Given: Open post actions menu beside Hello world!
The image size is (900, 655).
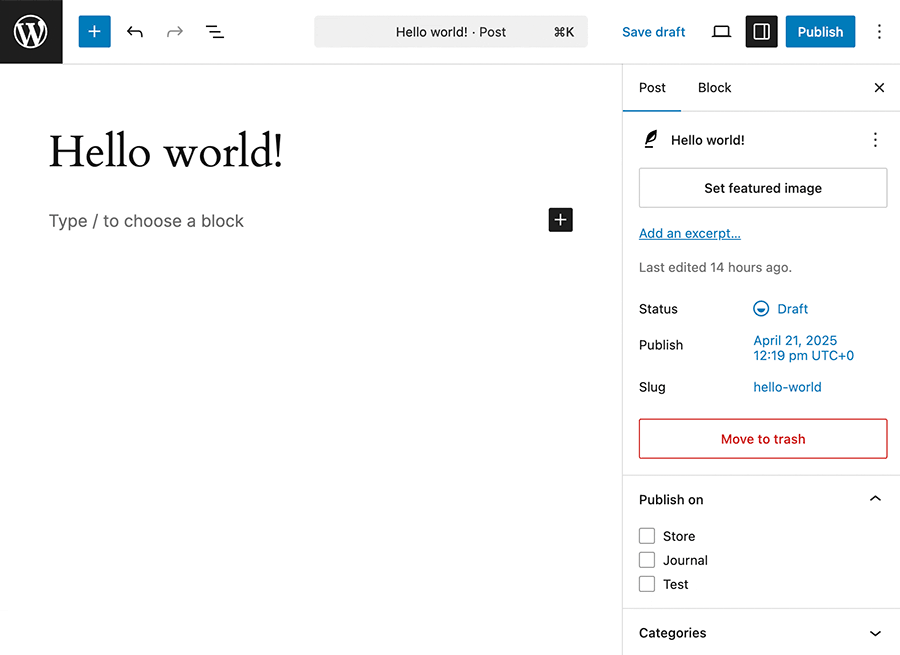Looking at the screenshot, I should pos(875,140).
